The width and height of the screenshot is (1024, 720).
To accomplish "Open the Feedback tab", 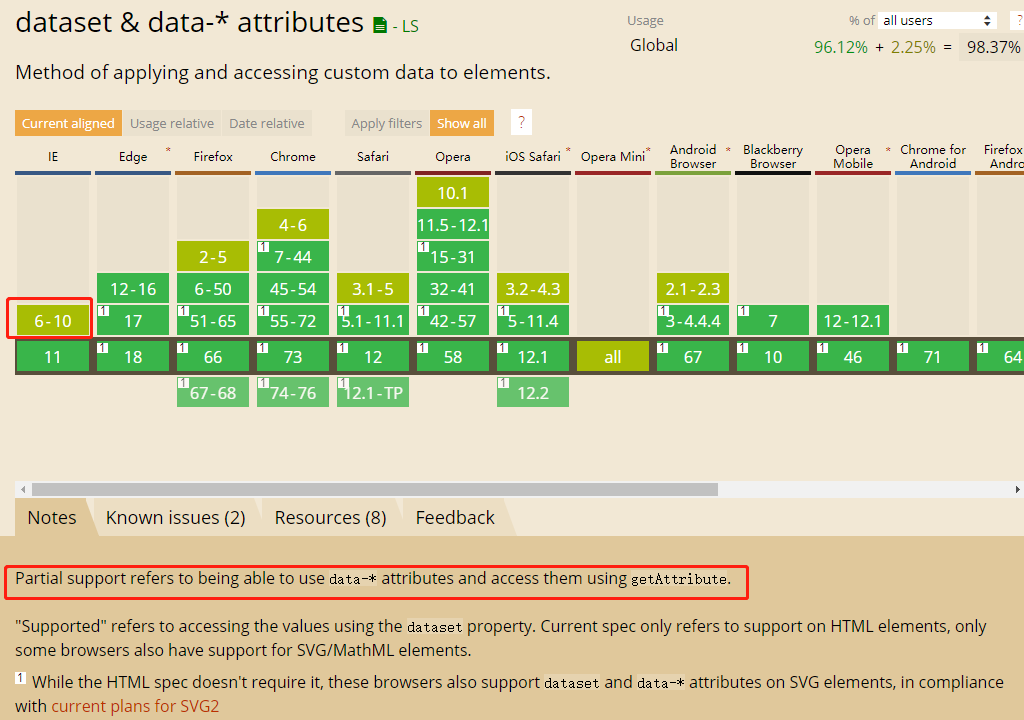I will [455, 517].
